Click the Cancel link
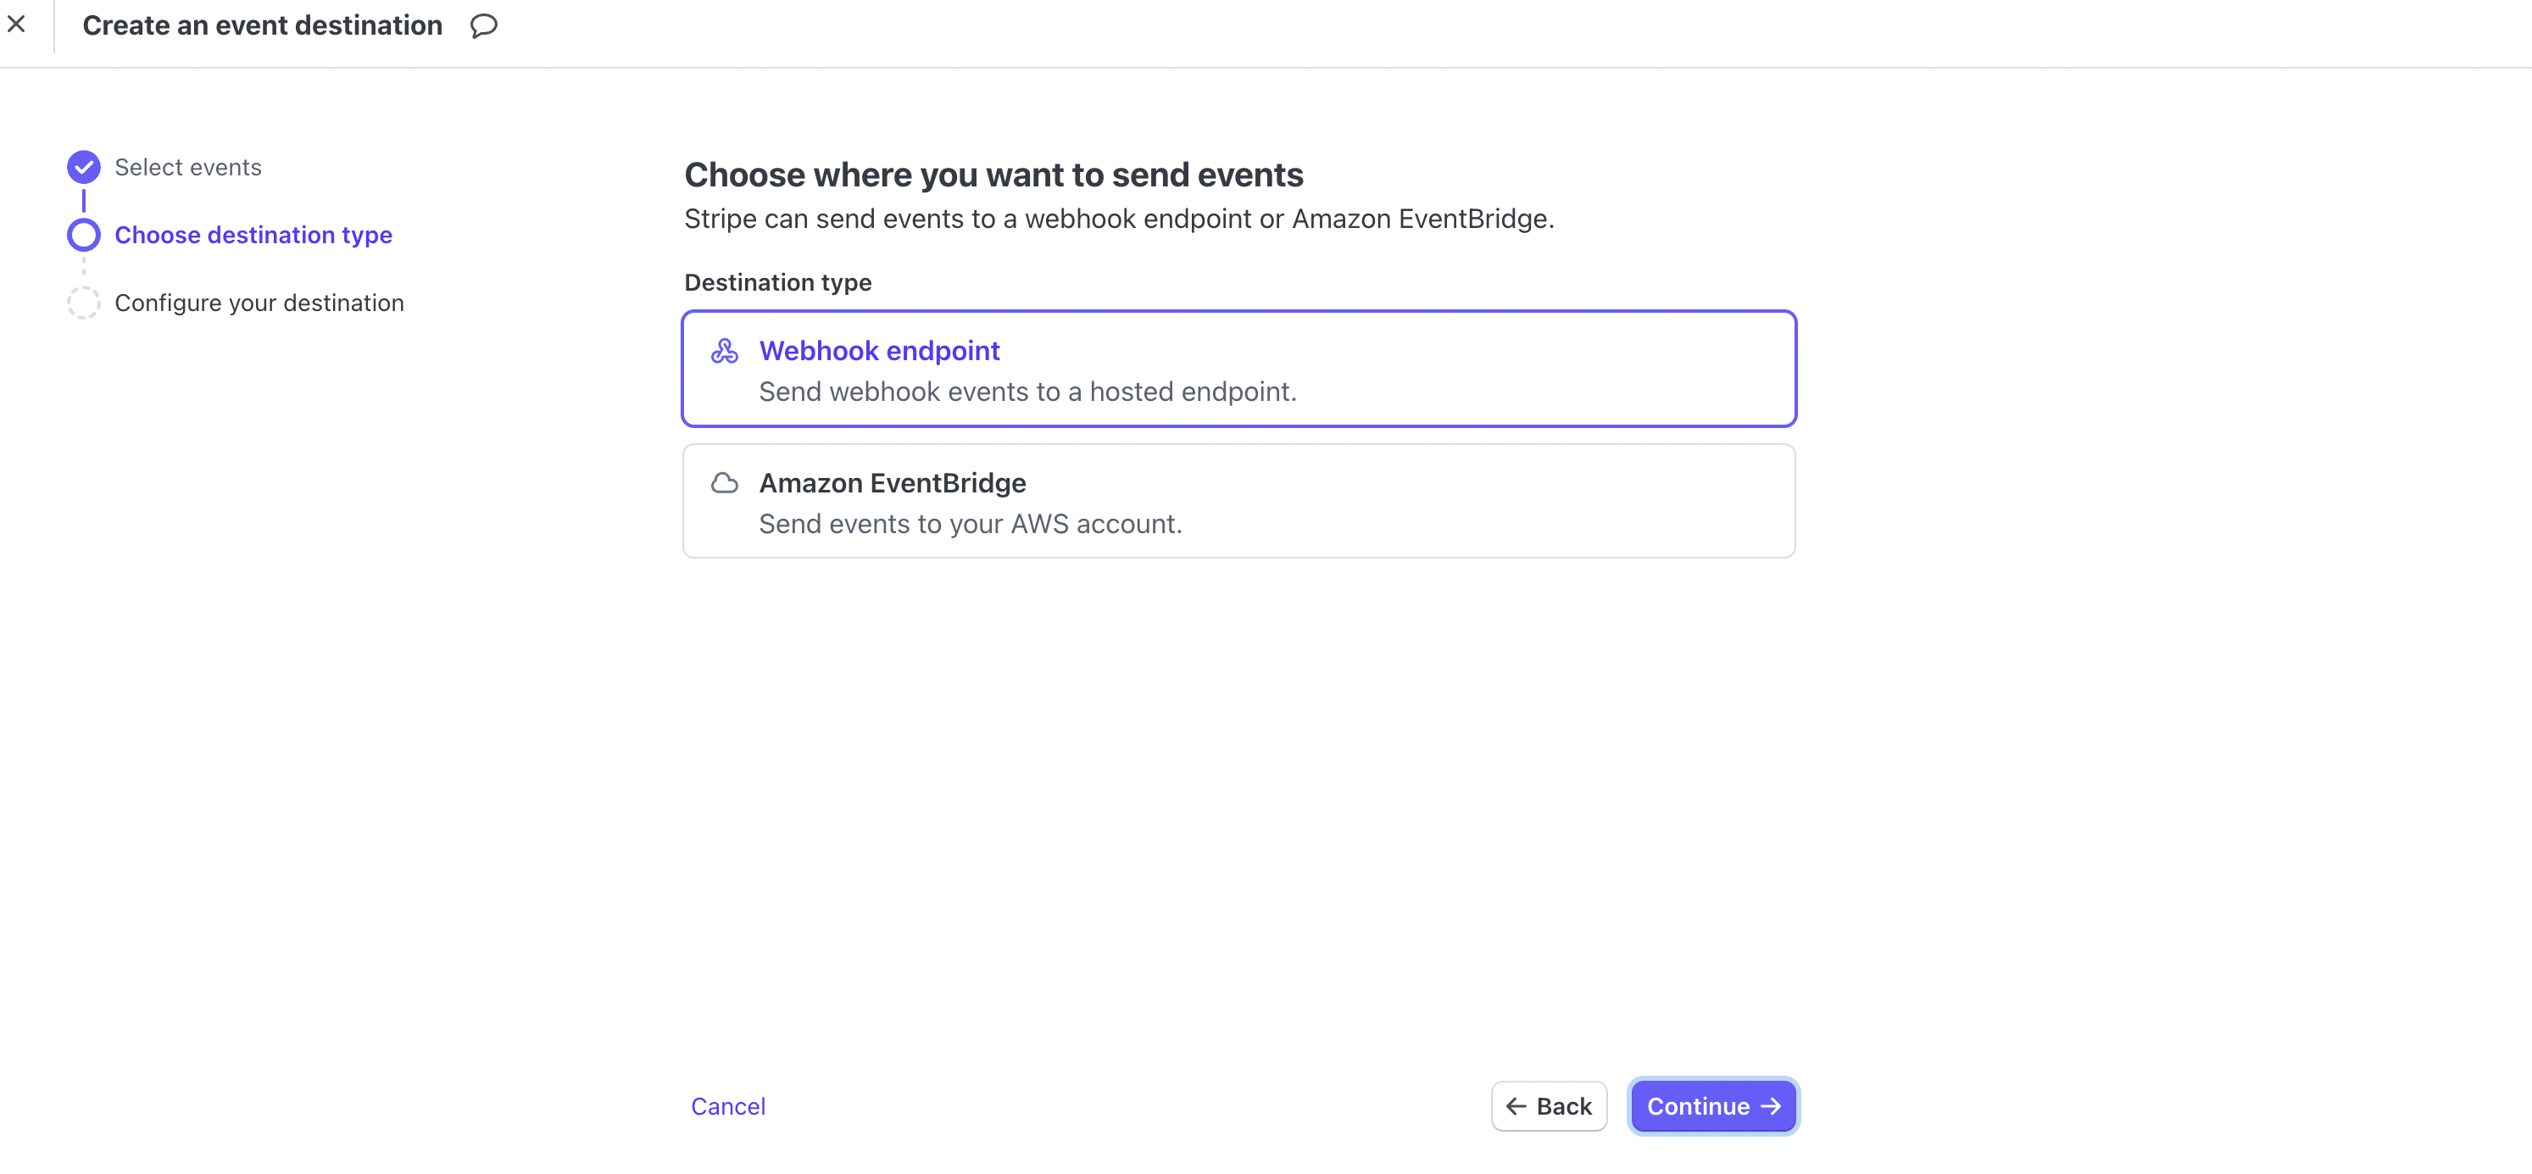 (x=728, y=1106)
